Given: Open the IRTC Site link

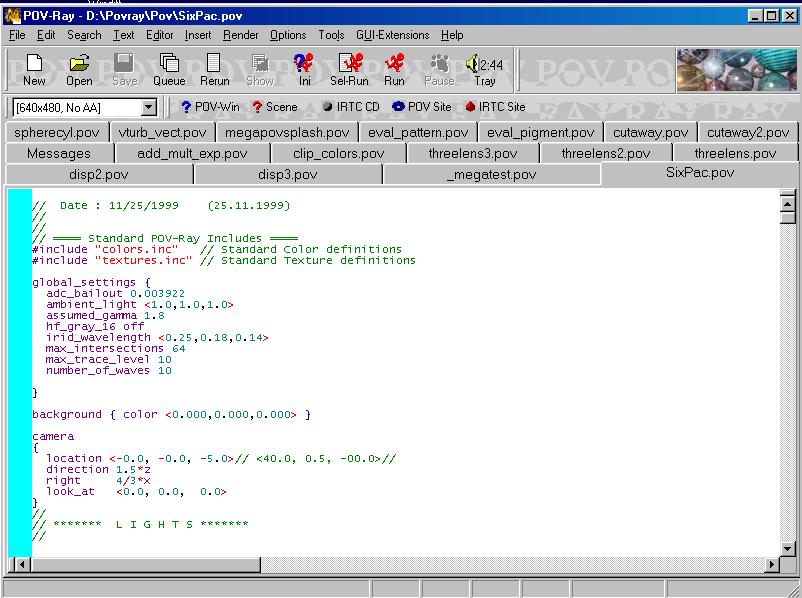Looking at the screenshot, I should pos(495,107).
